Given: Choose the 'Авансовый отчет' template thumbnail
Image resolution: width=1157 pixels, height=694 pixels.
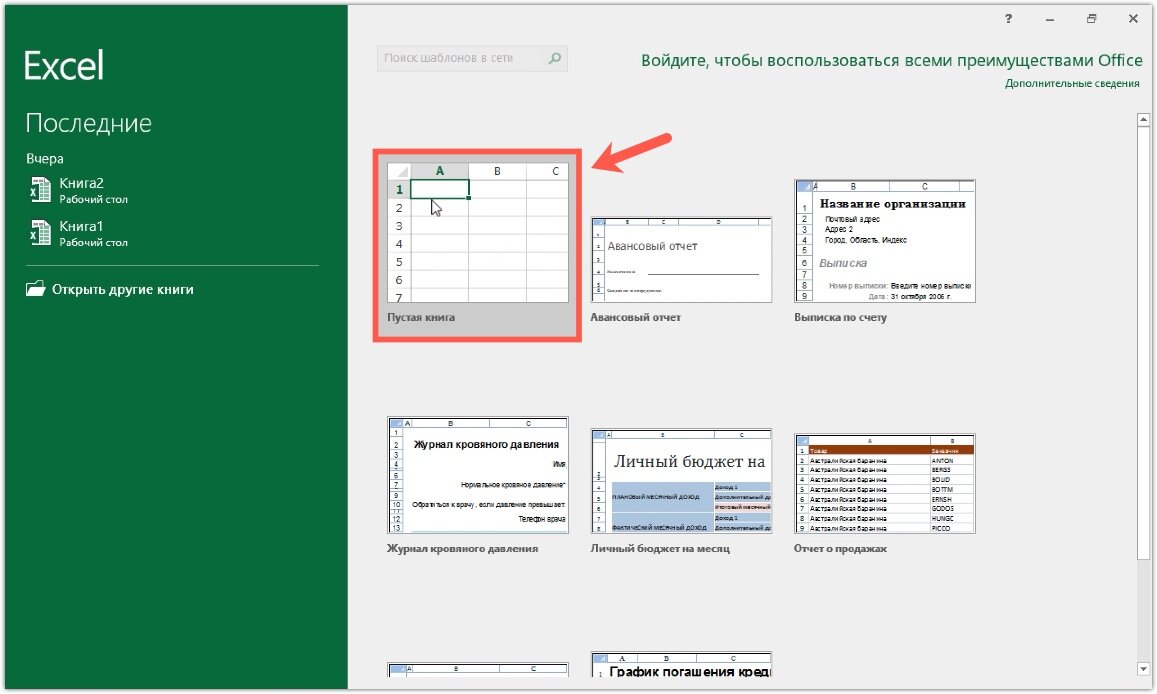Looking at the screenshot, I should coord(681,260).
